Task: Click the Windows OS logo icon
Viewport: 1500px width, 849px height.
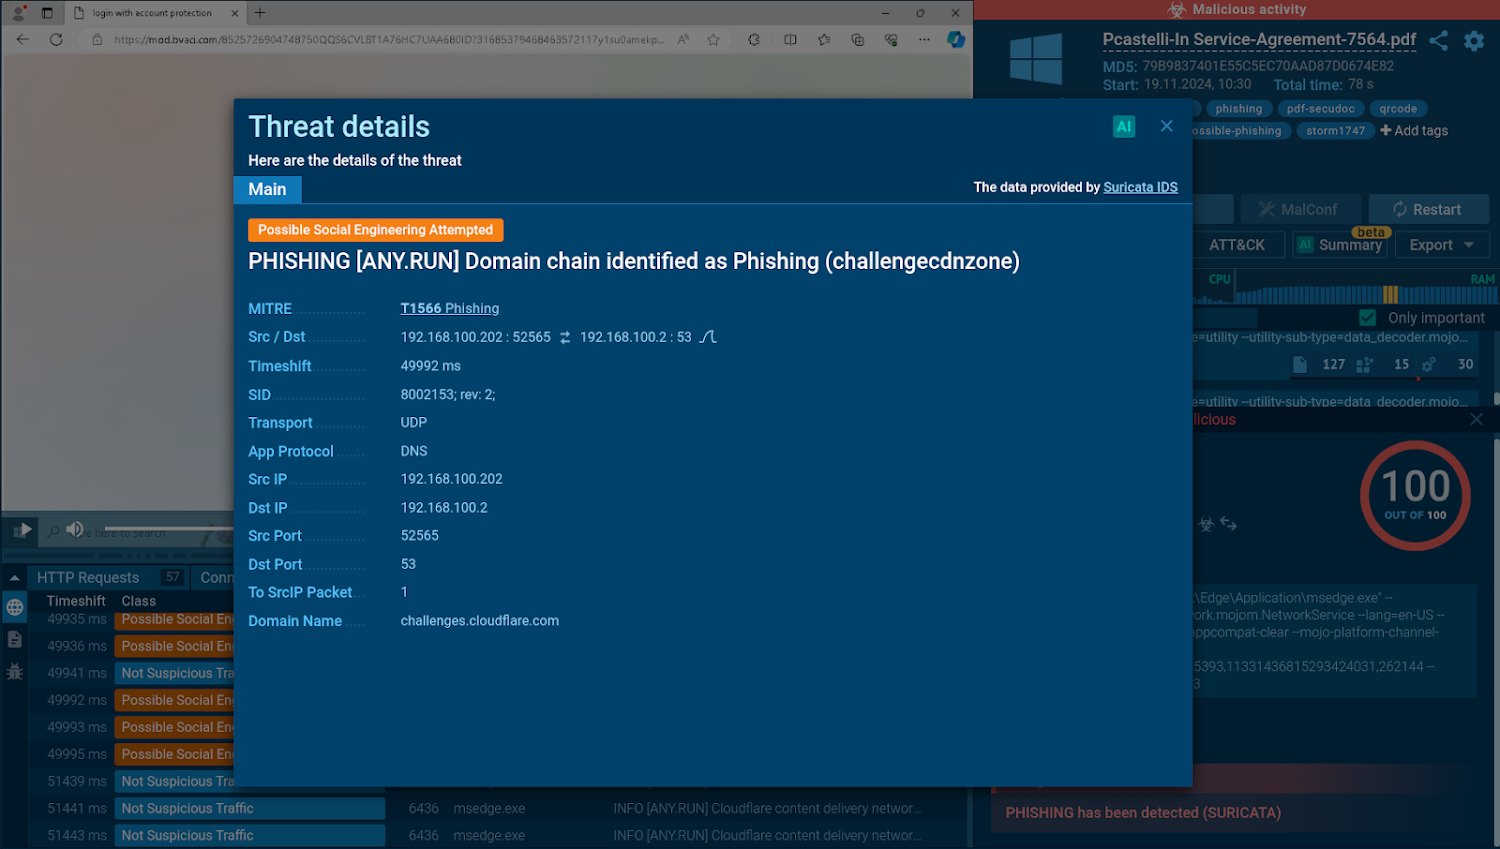Action: 1036,58
